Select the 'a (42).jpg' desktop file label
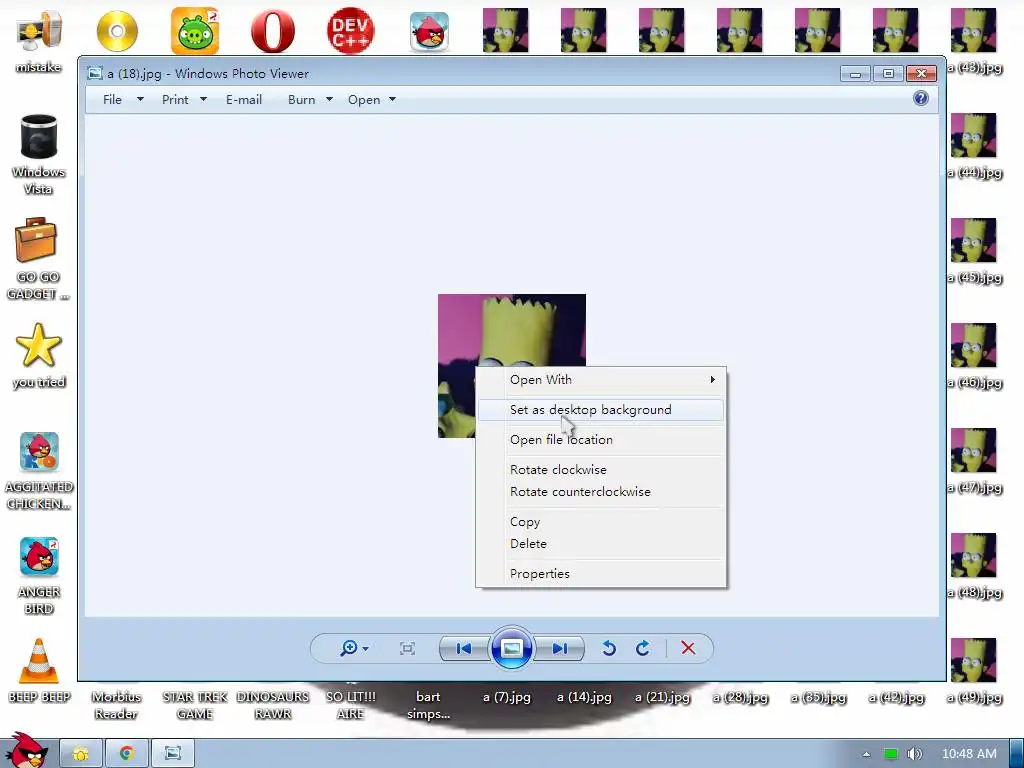 click(896, 697)
